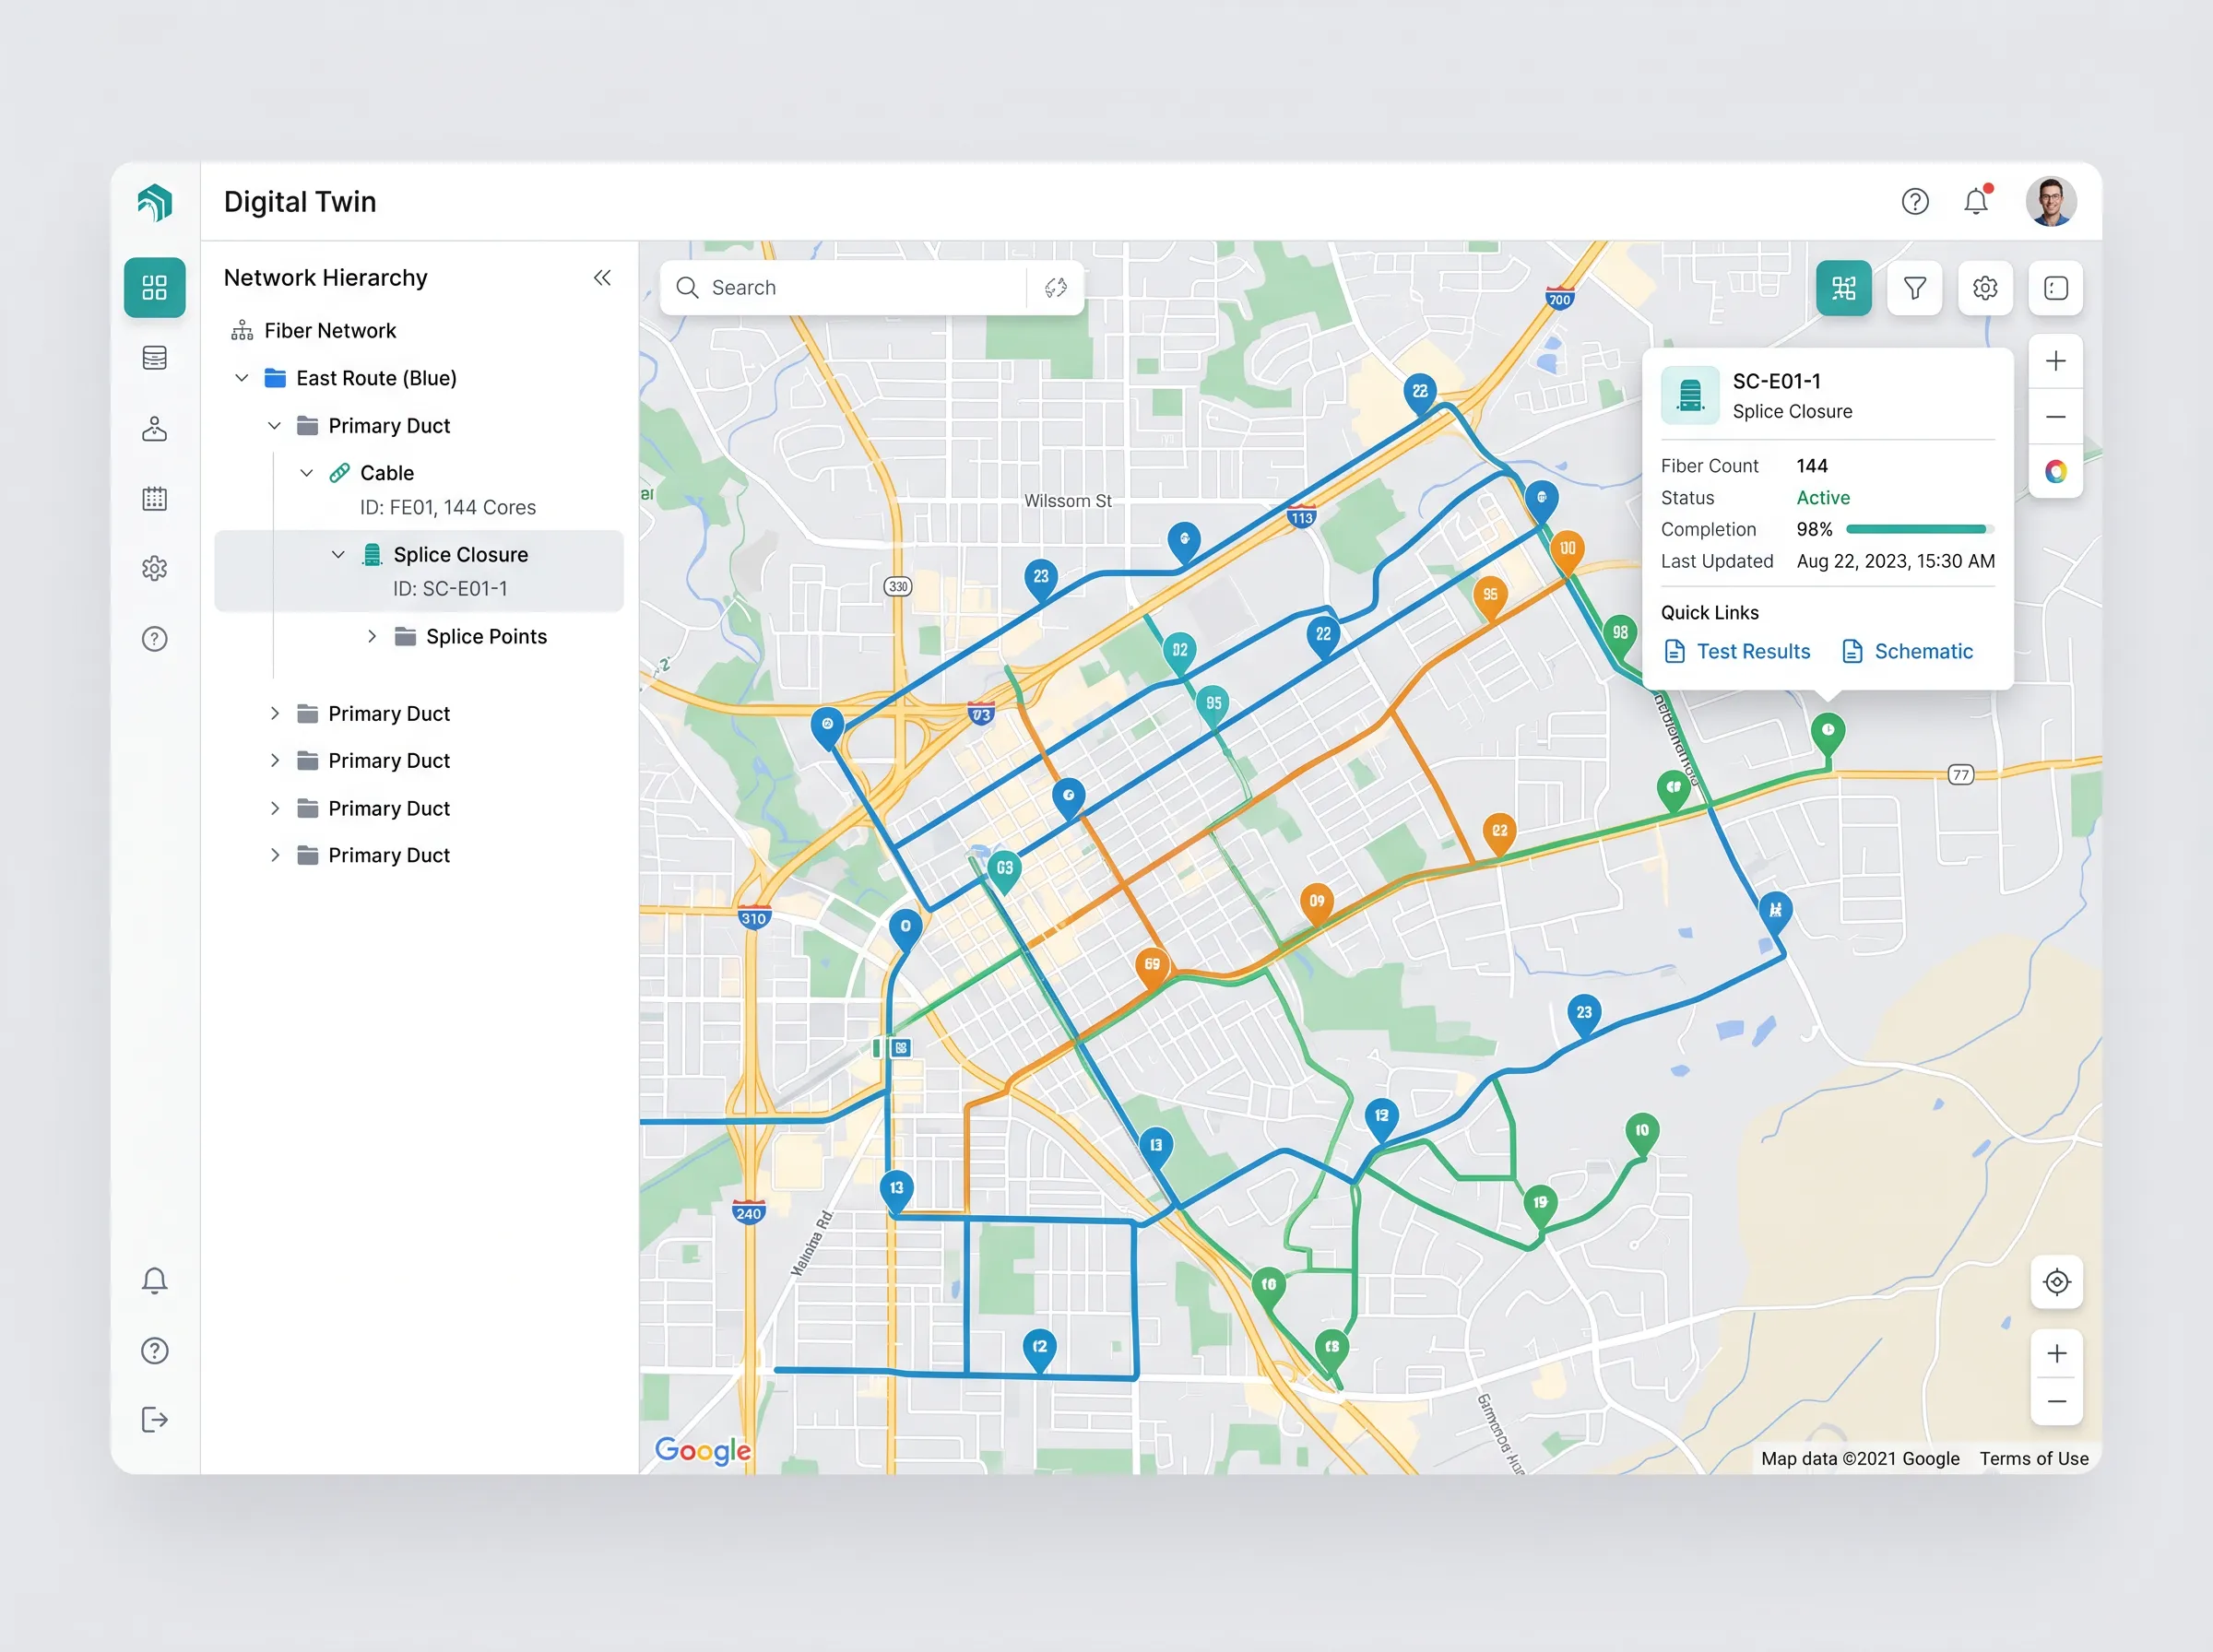Click the green map marker 98

[1620, 635]
